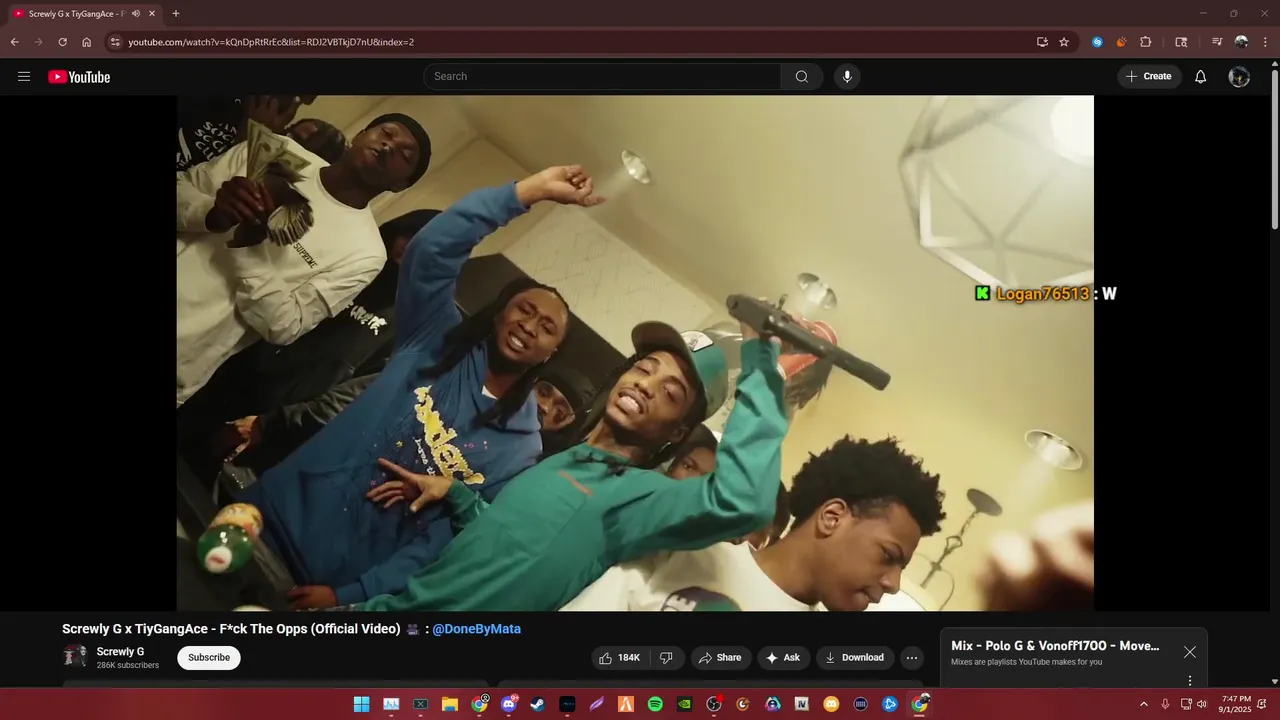Click the Create button
The image size is (1280, 720).
pyautogui.click(x=1149, y=77)
